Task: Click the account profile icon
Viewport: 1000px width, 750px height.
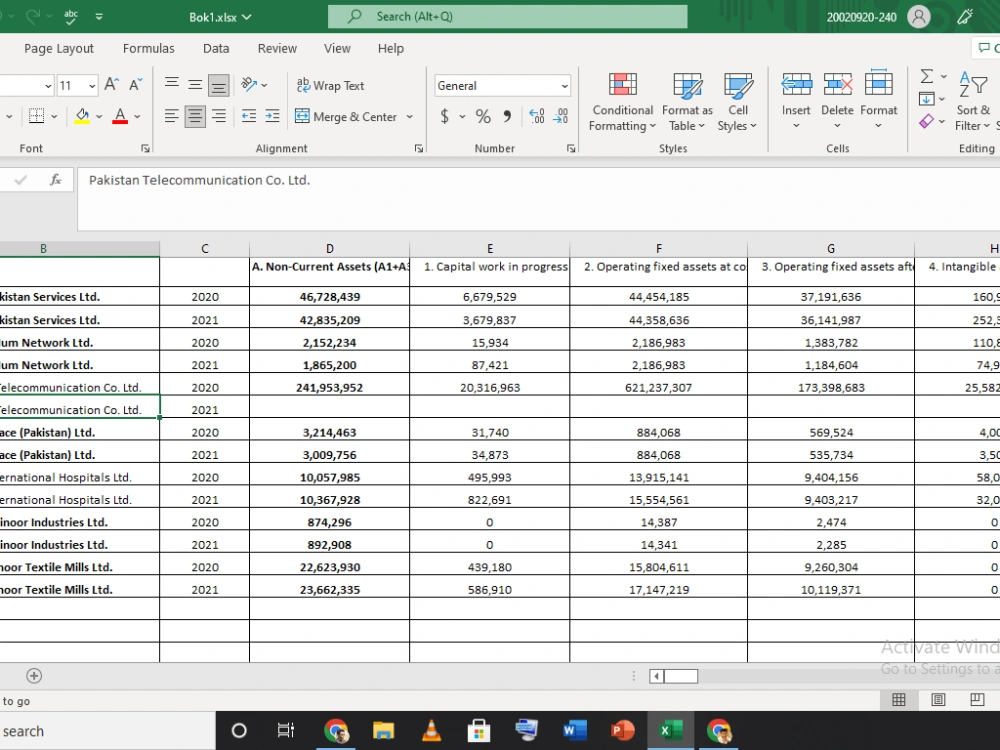Action: pyautogui.click(x=919, y=17)
